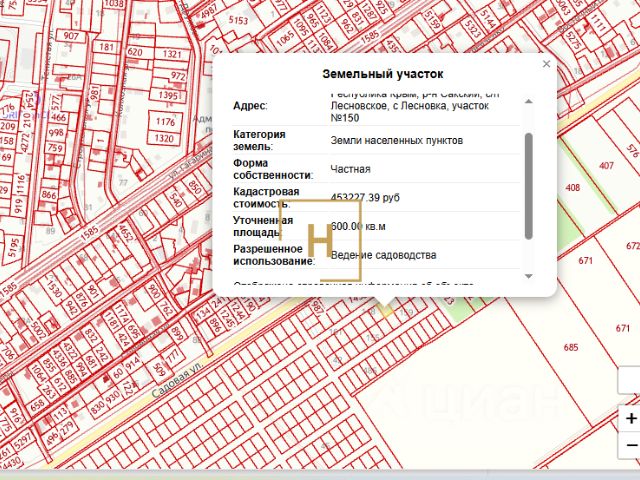Viewport: 640px width, 480px height.
Task: Select the highlighted yellow parcel under the popup pointer
Action: click(x=387, y=312)
